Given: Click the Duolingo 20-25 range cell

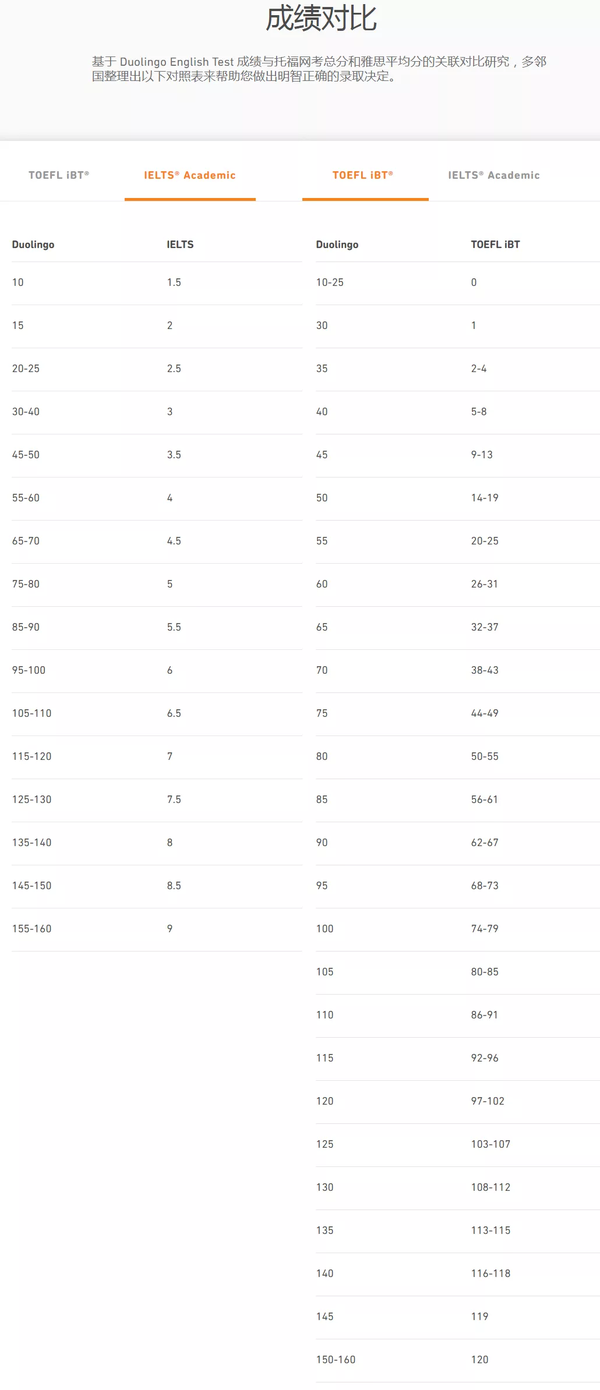Looking at the screenshot, I should coord(26,369).
